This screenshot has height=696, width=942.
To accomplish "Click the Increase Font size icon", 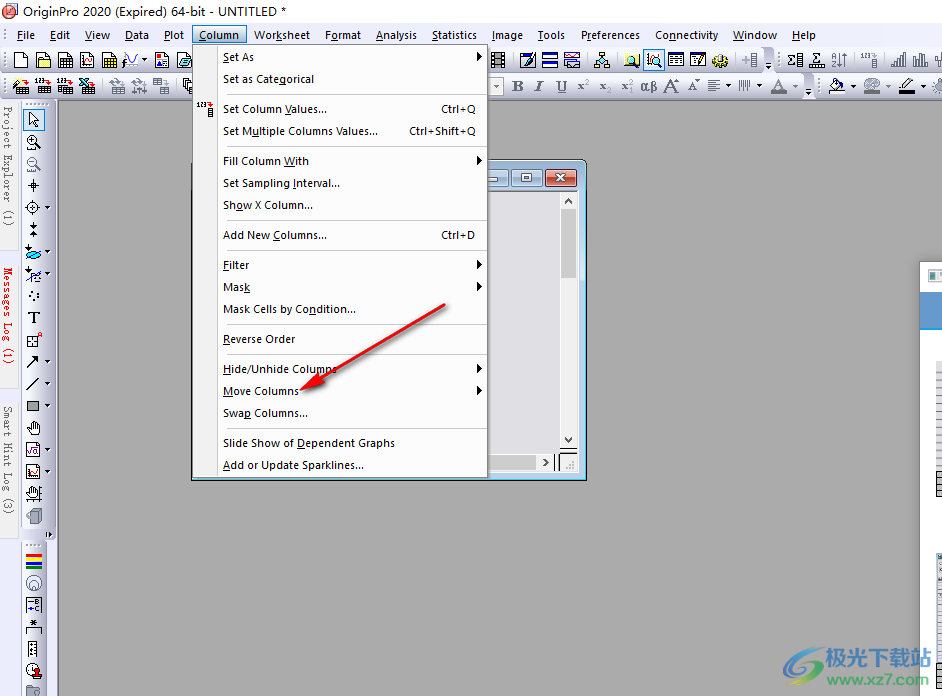I will (x=671, y=86).
